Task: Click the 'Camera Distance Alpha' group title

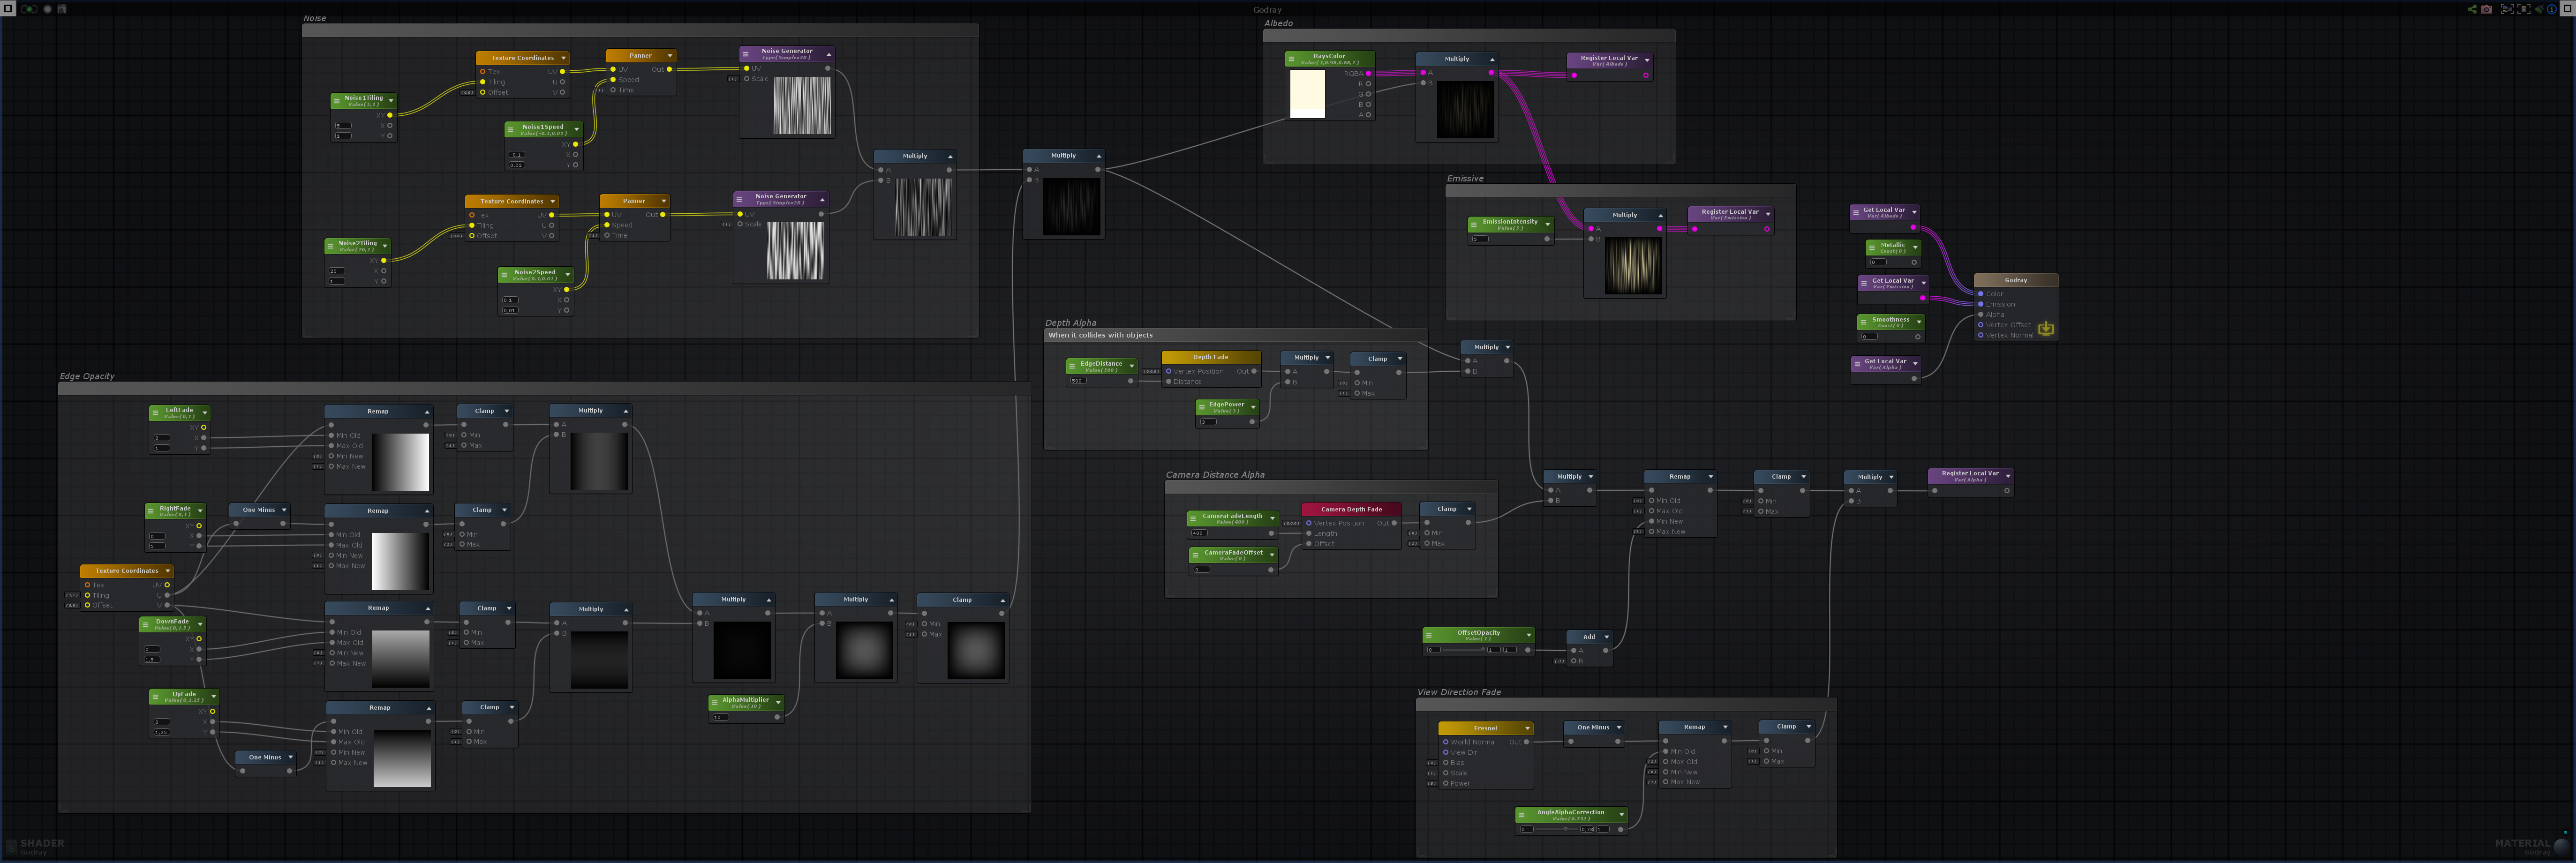Action: tap(1215, 475)
